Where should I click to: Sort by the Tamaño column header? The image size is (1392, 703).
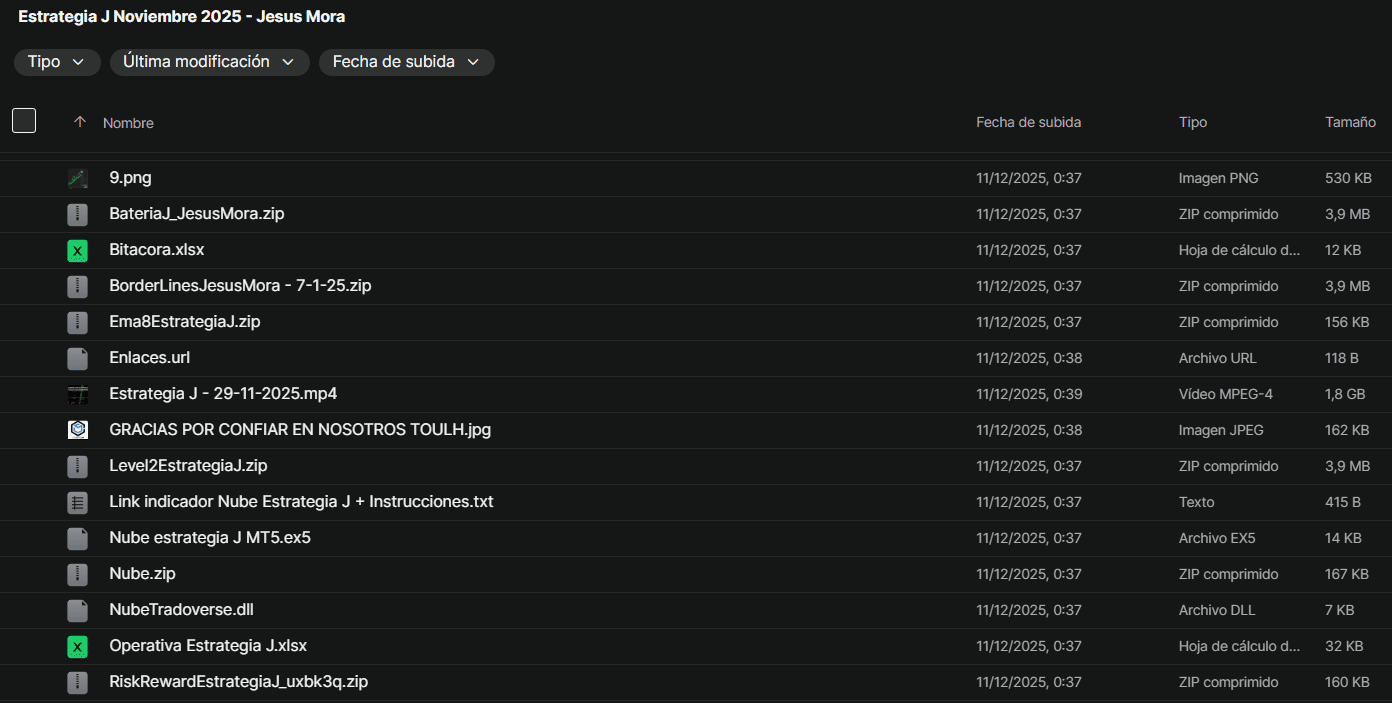coord(1350,122)
